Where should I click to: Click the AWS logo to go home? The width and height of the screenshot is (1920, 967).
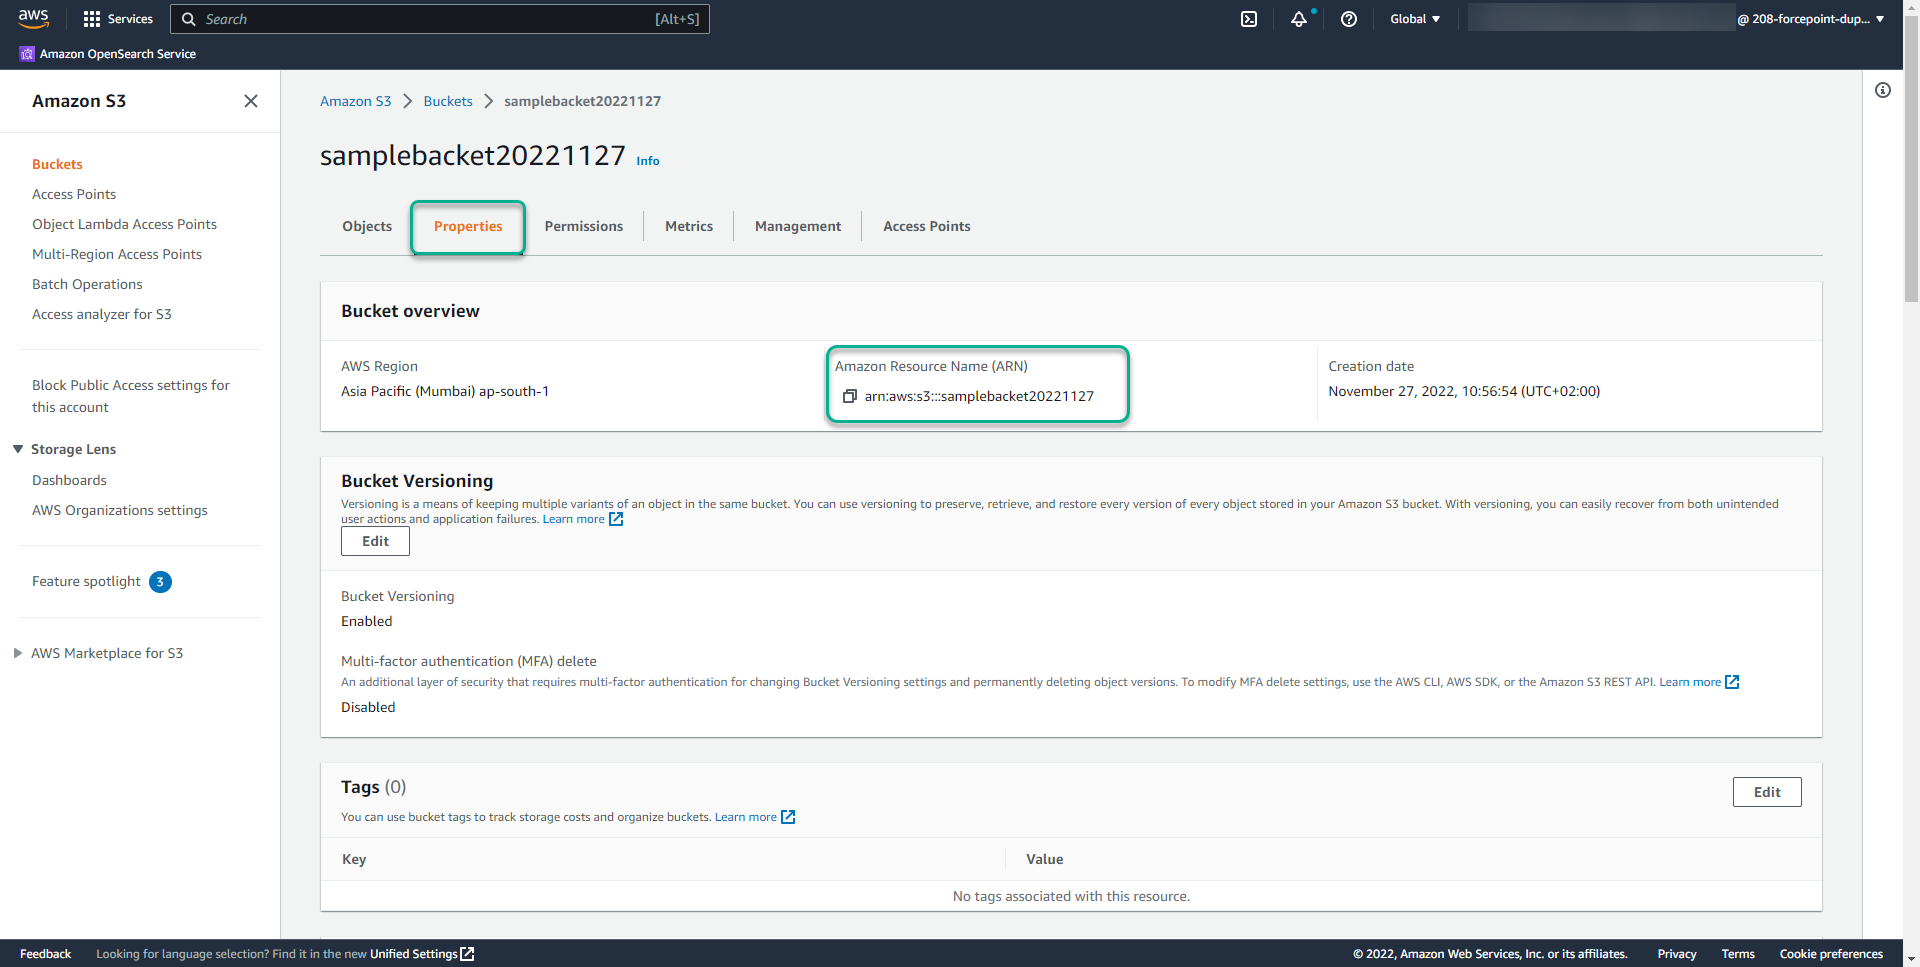tap(33, 18)
